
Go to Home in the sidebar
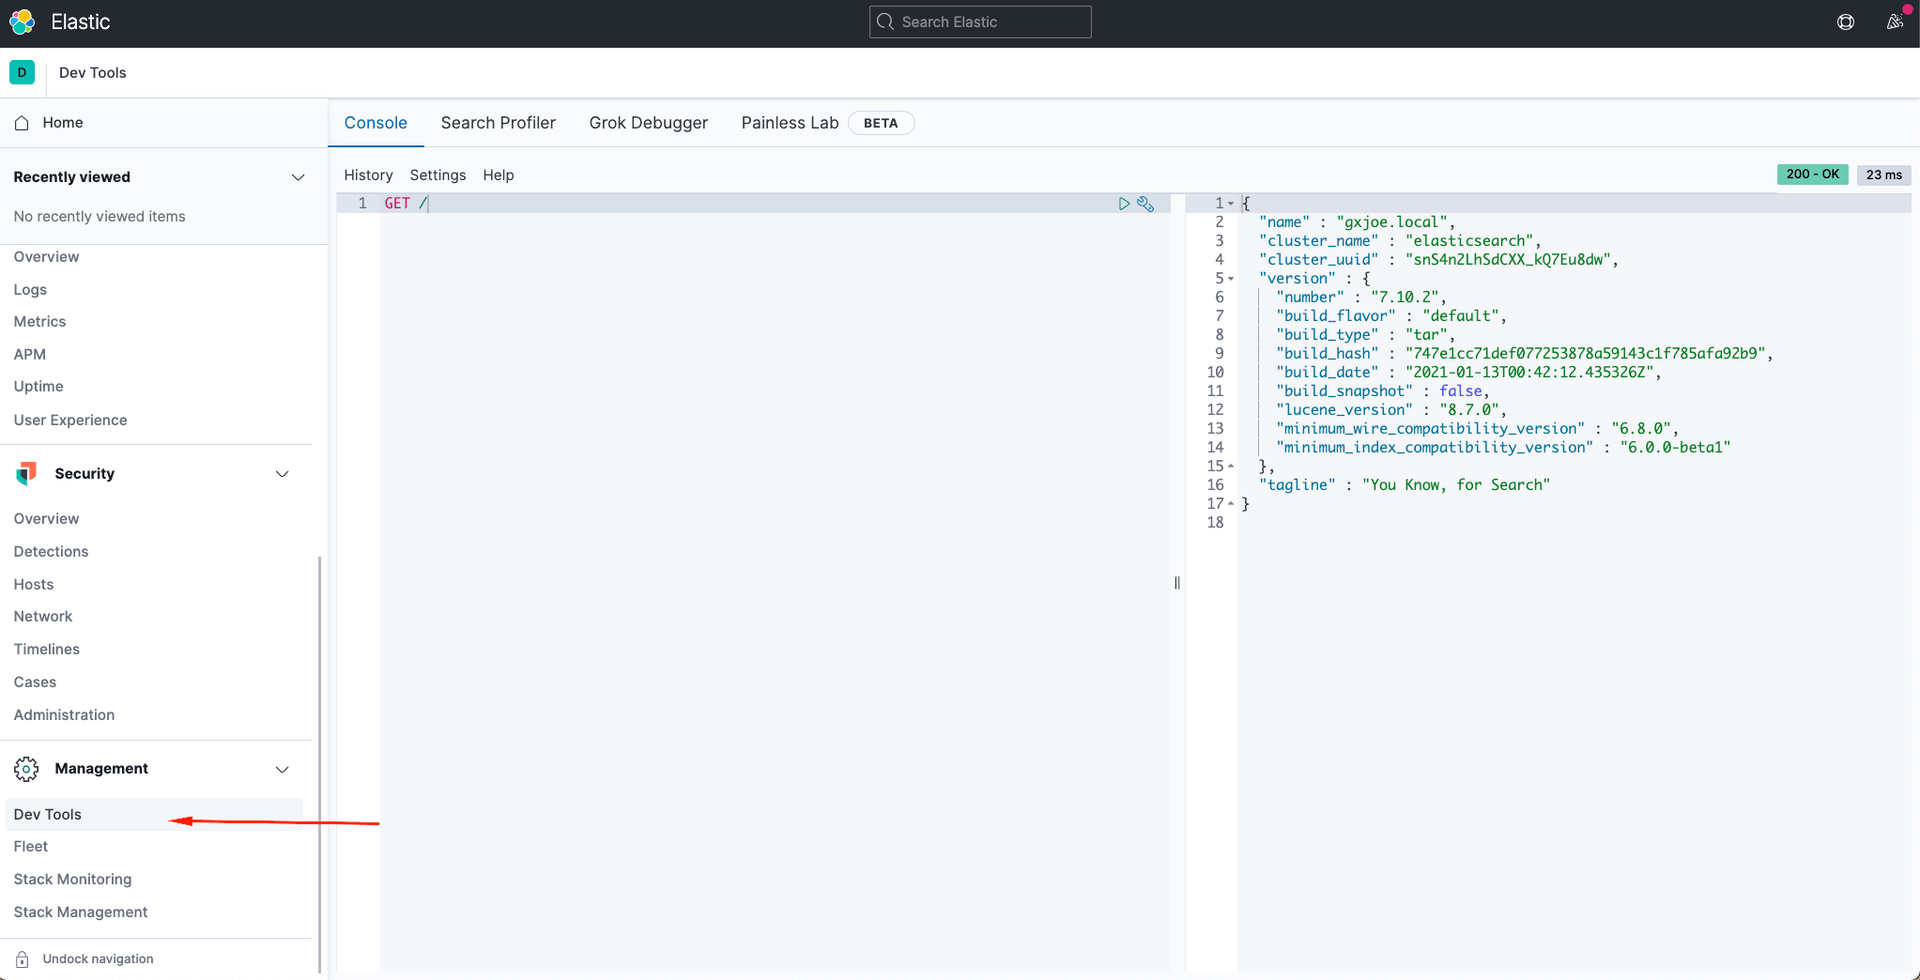pyautogui.click(x=63, y=123)
